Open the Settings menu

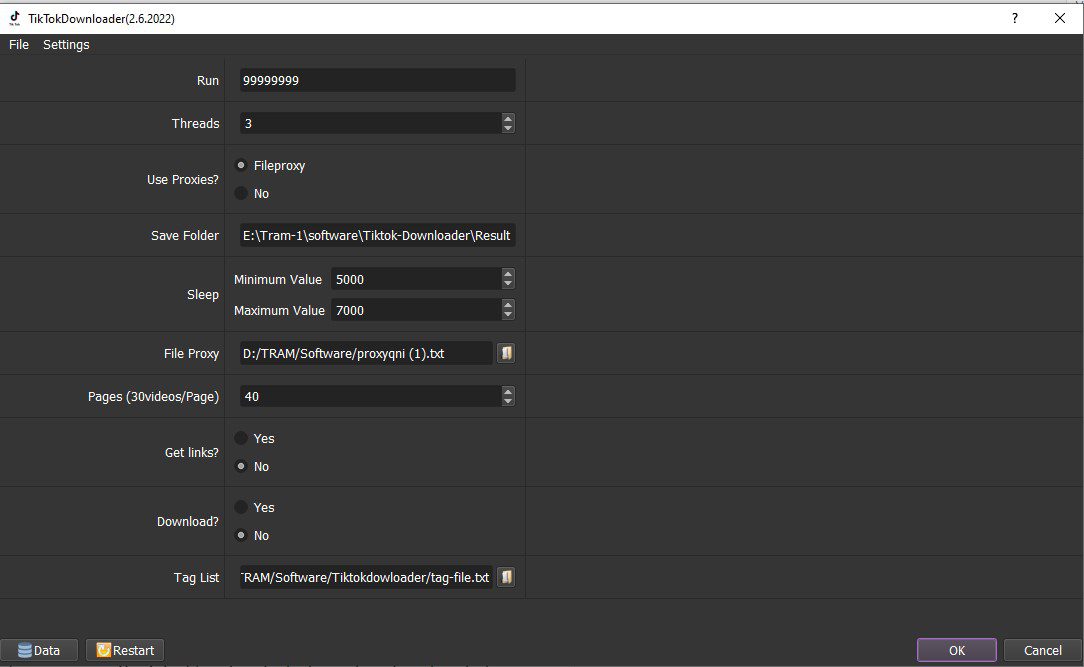coord(66,44)
